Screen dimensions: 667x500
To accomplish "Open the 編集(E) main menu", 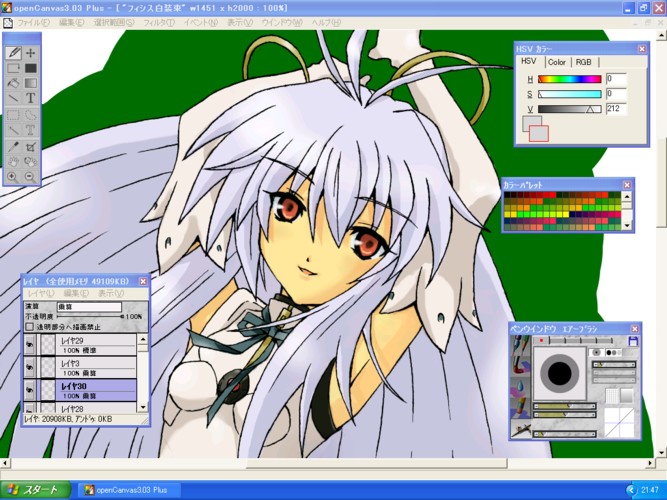I will point(71,23).
